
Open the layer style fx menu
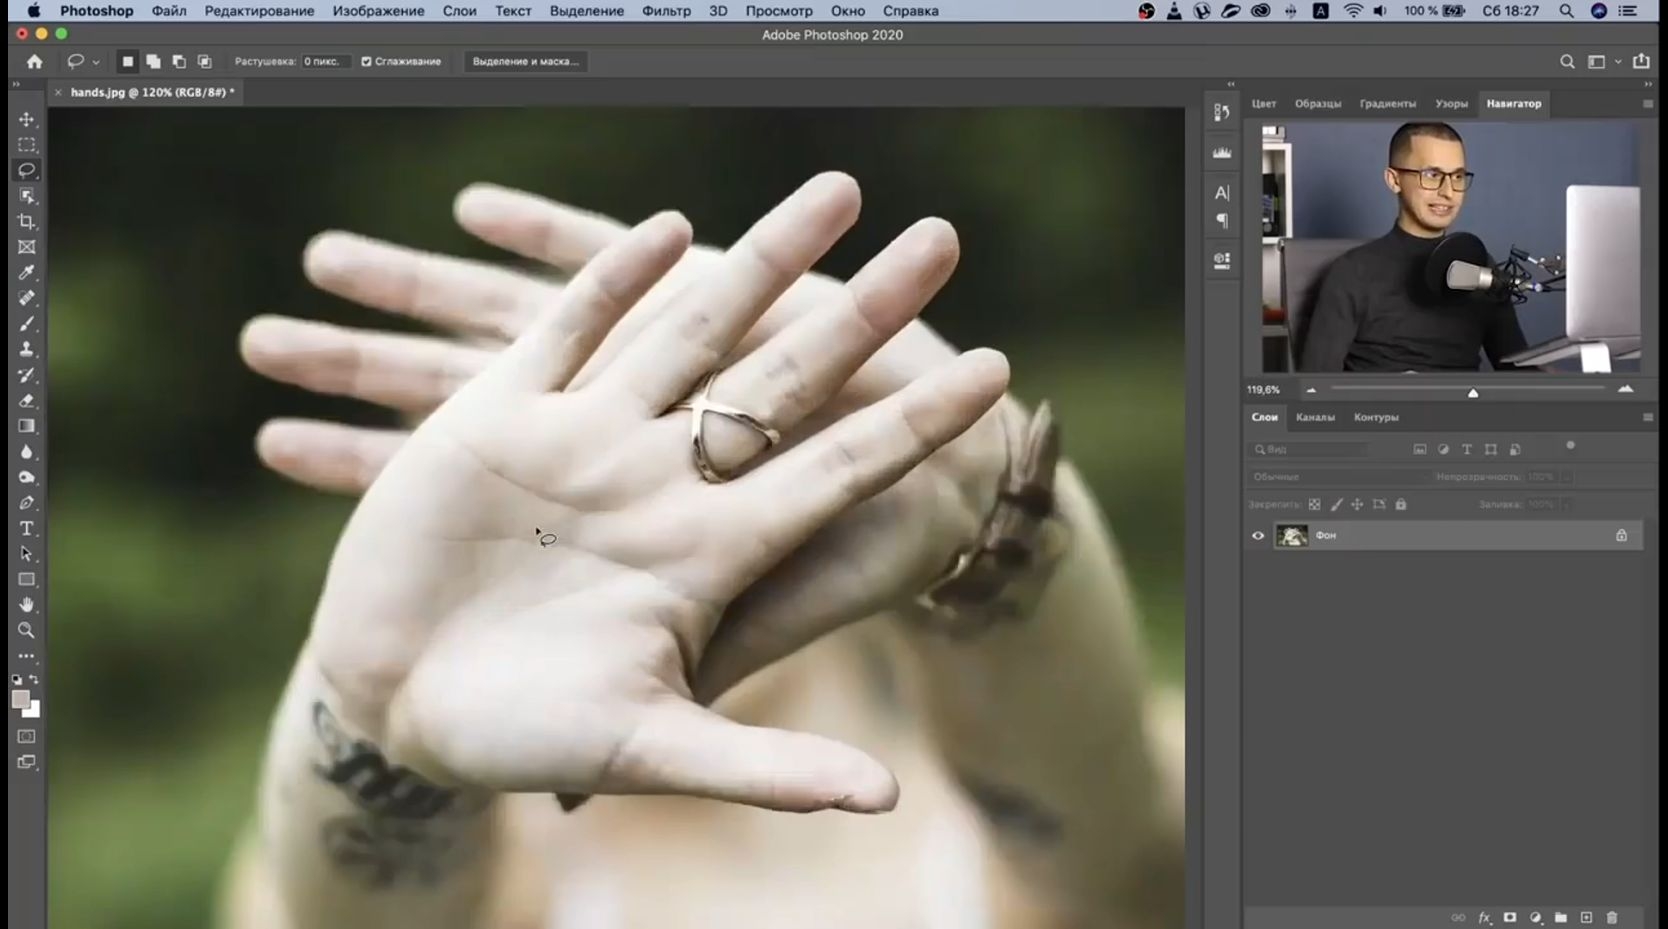(x=1485, y=917)
